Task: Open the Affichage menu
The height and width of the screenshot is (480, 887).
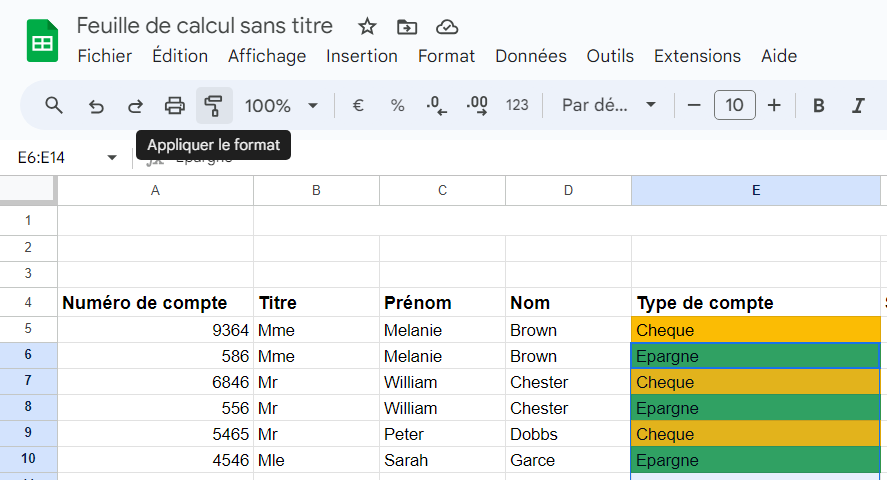Action: pos(267,56)
